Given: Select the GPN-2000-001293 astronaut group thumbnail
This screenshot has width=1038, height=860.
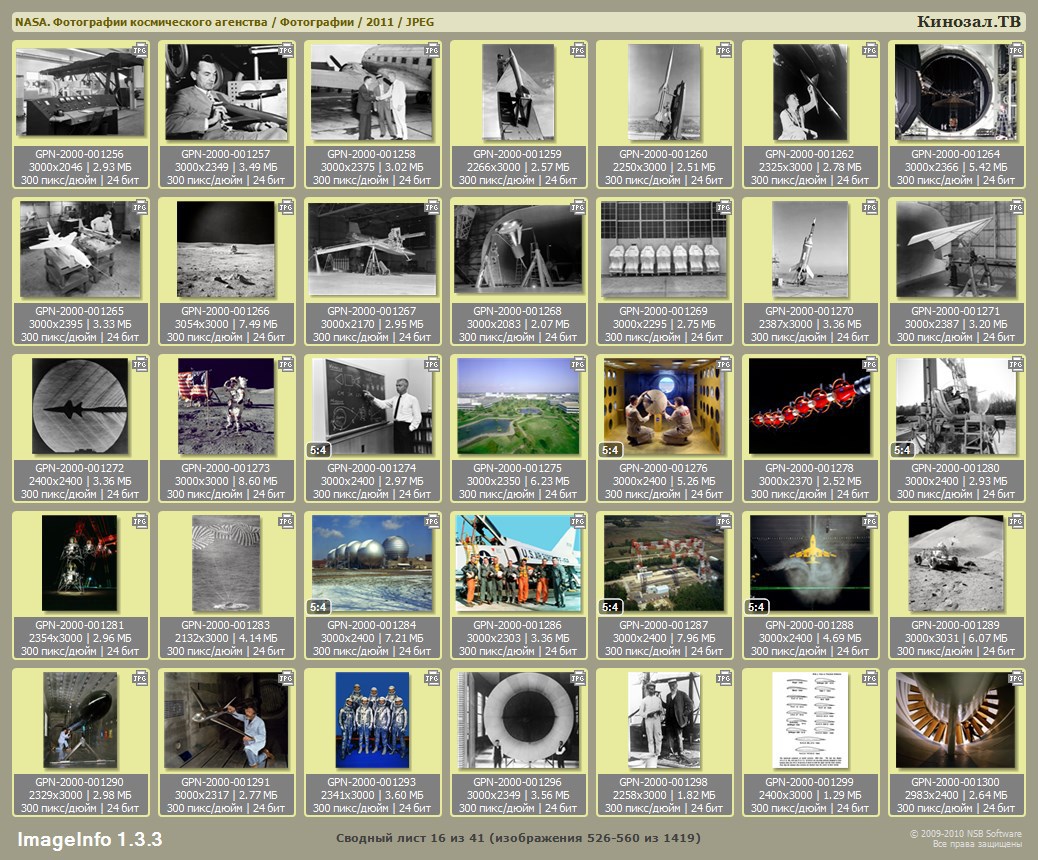Looking at the screenshot, I should click(x=370, y=720).
